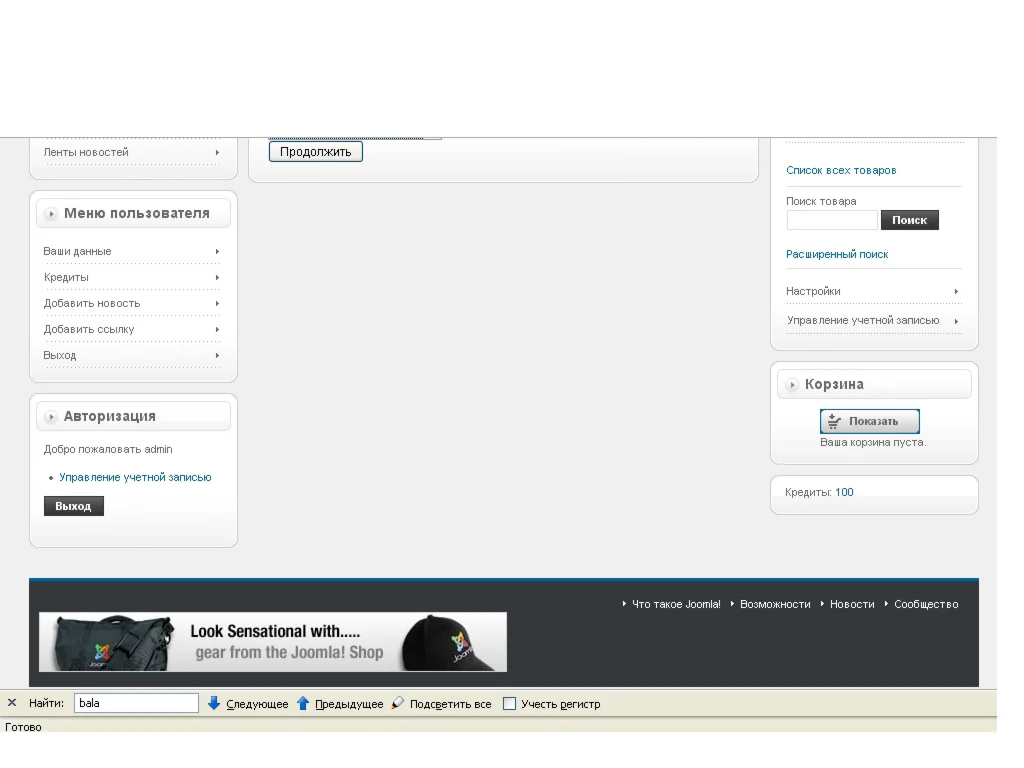Focus the Найти field containing bala

point(136,703)
